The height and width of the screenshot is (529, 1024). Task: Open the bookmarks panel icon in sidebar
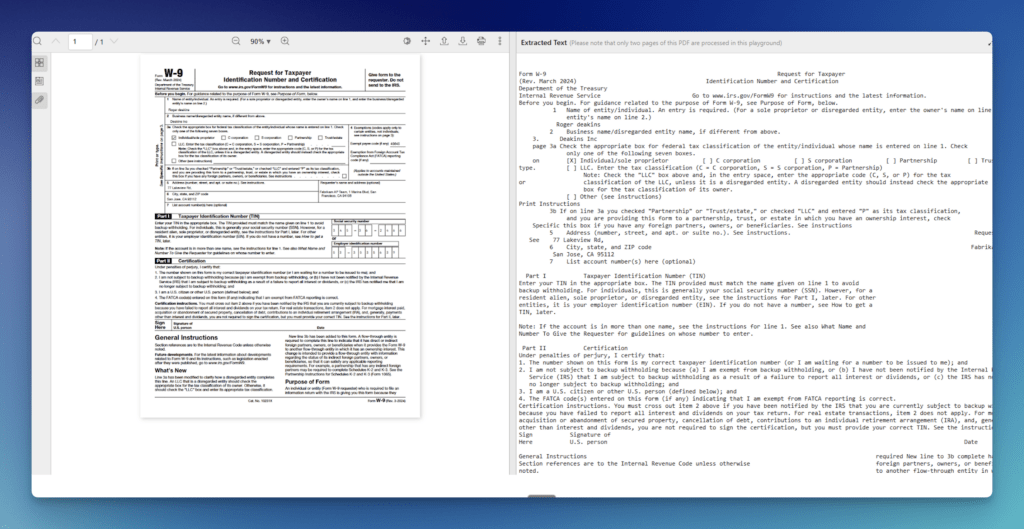[x=39, y=82]
